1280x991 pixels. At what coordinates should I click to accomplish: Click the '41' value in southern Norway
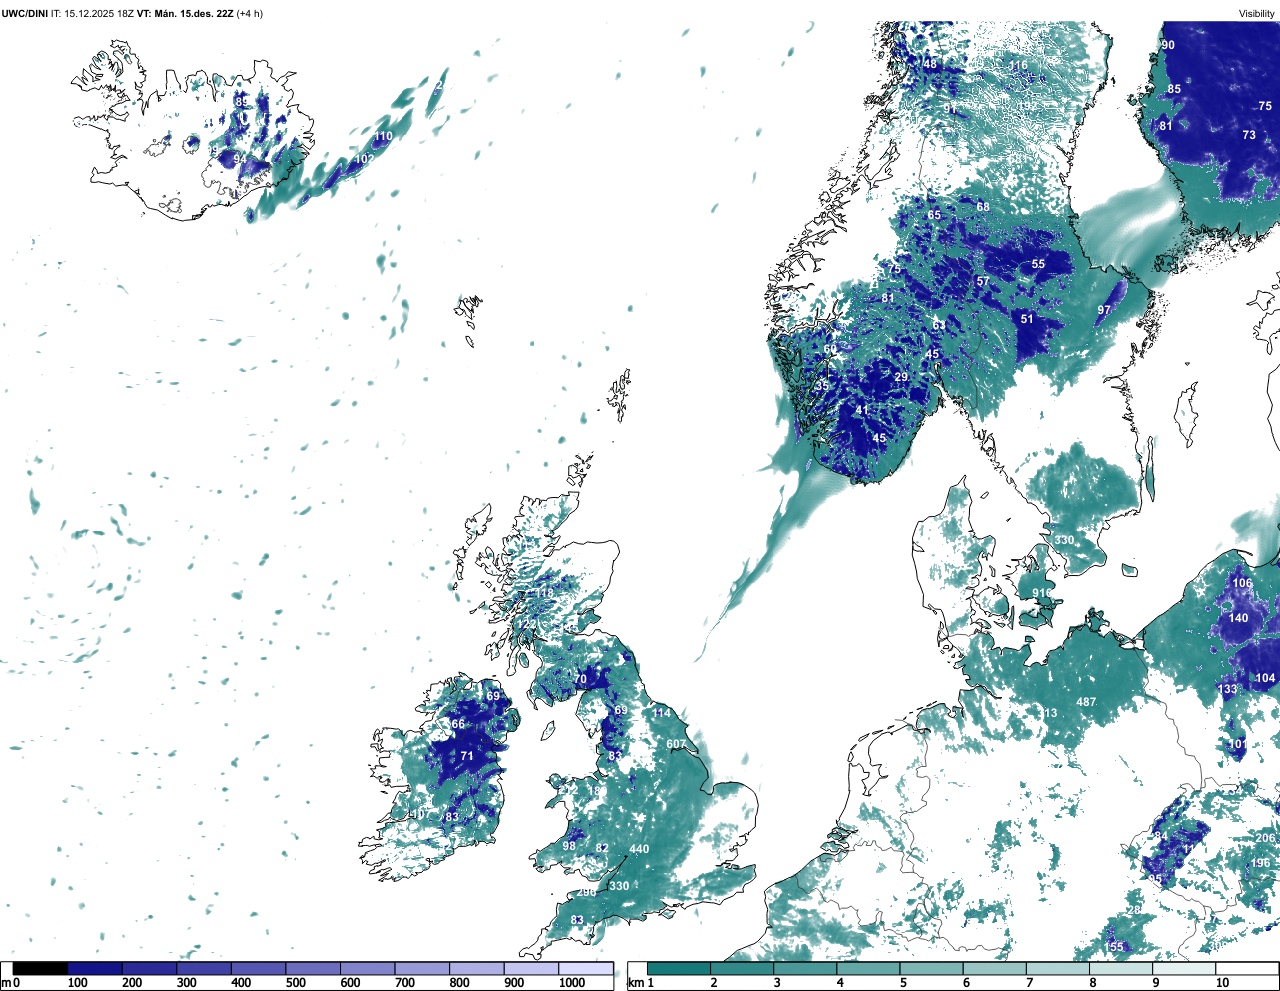tap(862, 410)
